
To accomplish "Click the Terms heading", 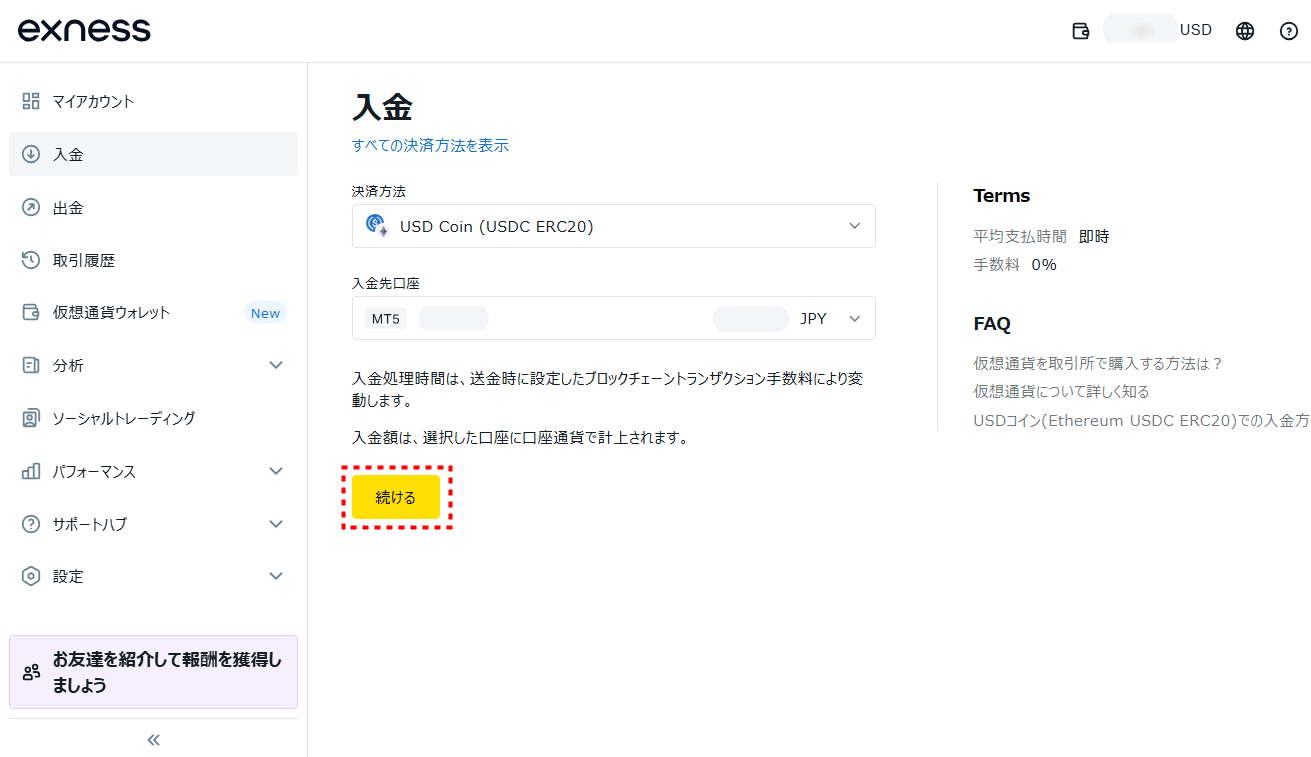I will (x=1001, y=196).
